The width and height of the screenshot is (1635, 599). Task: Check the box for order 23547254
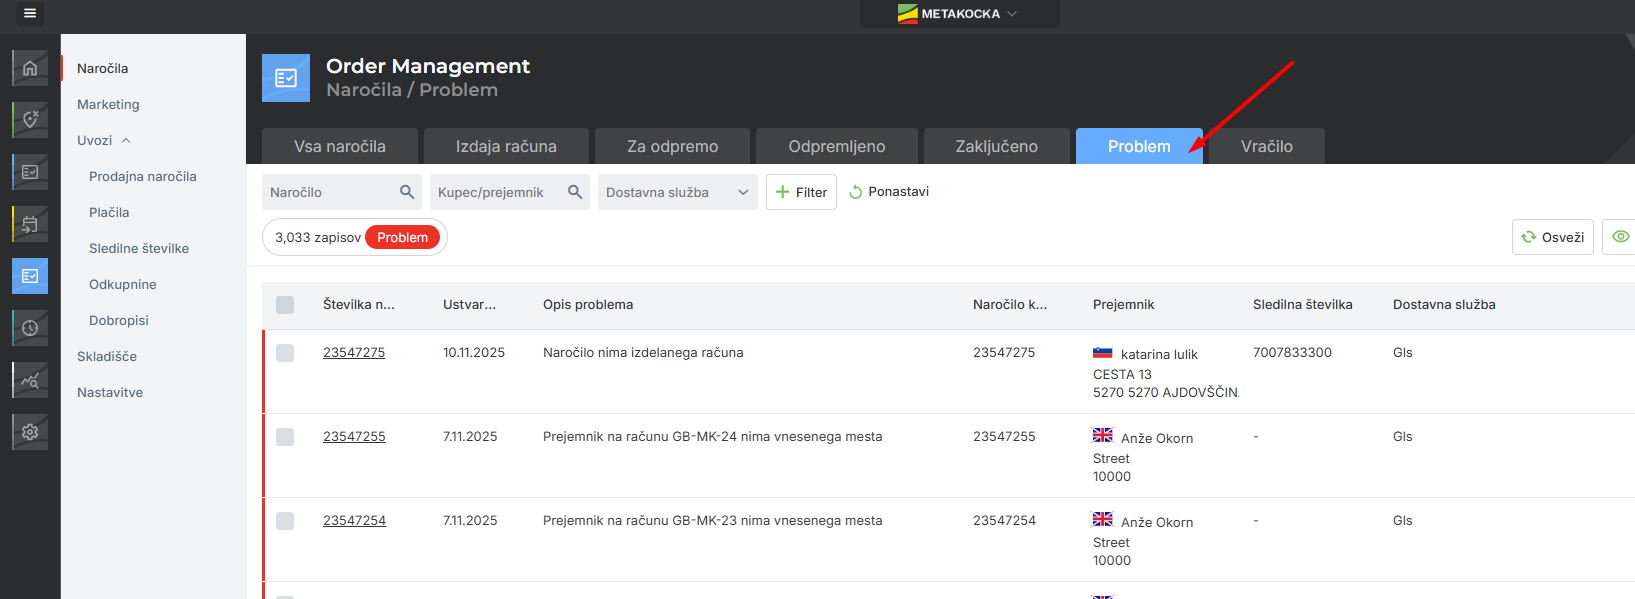click(x=285, y=521)
